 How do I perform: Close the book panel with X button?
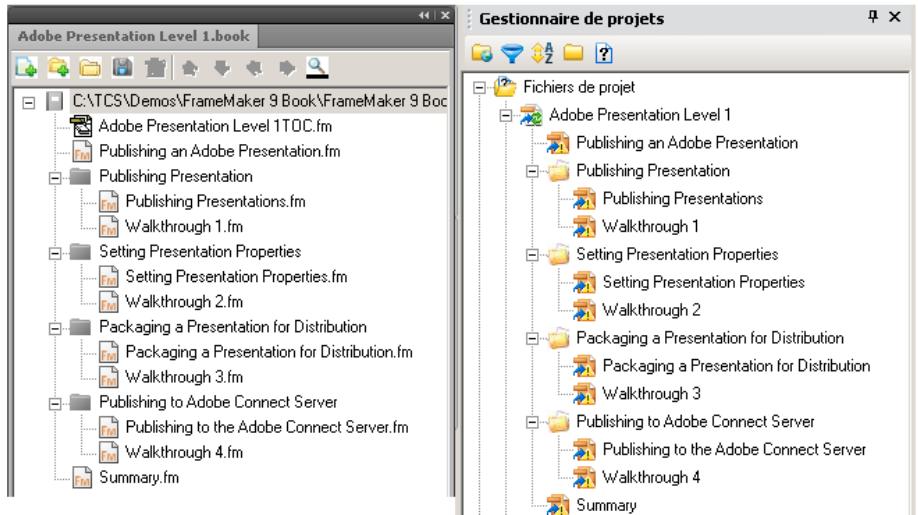coord(446,15)
